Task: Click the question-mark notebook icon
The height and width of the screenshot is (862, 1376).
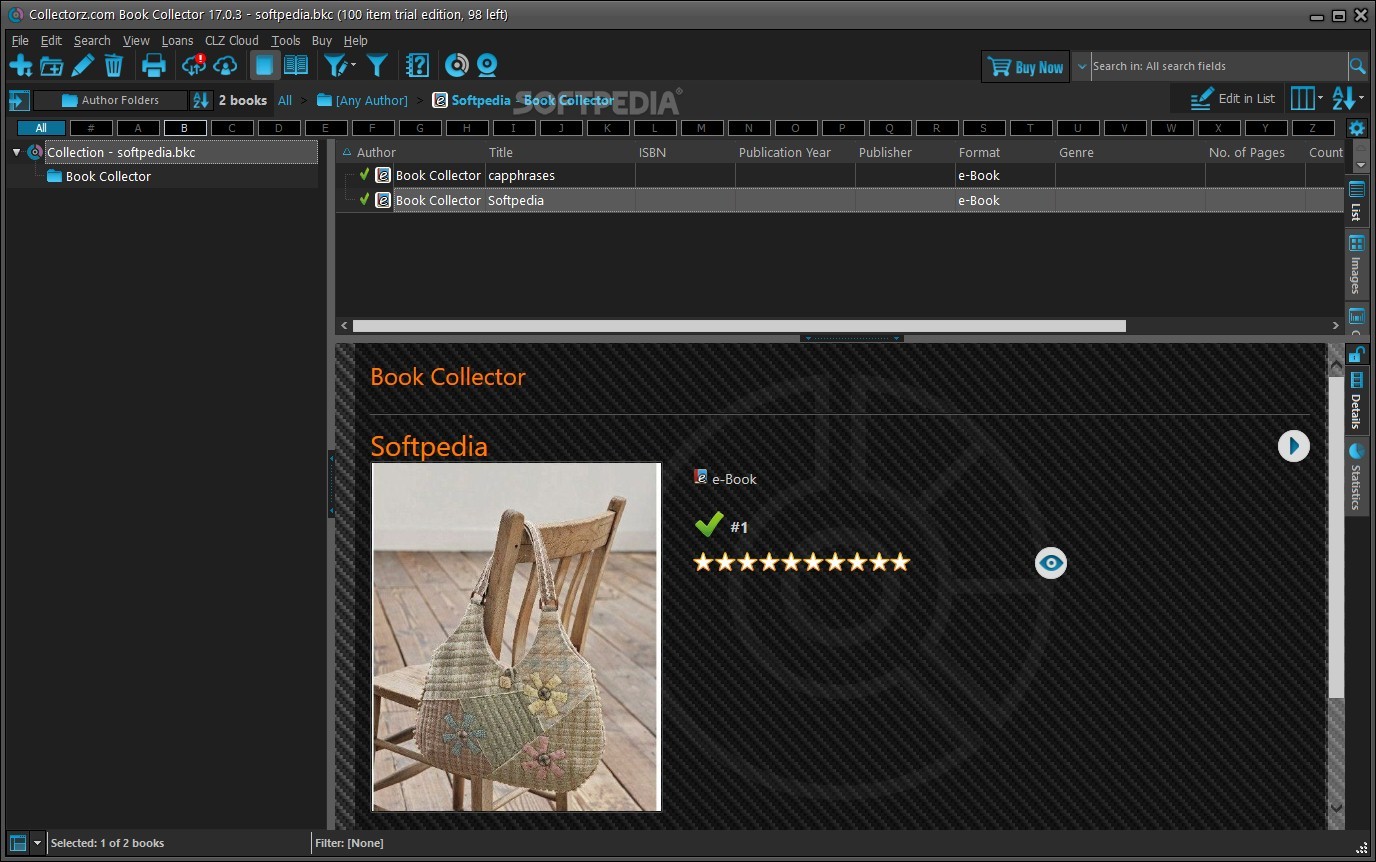Action: point(417,66)
